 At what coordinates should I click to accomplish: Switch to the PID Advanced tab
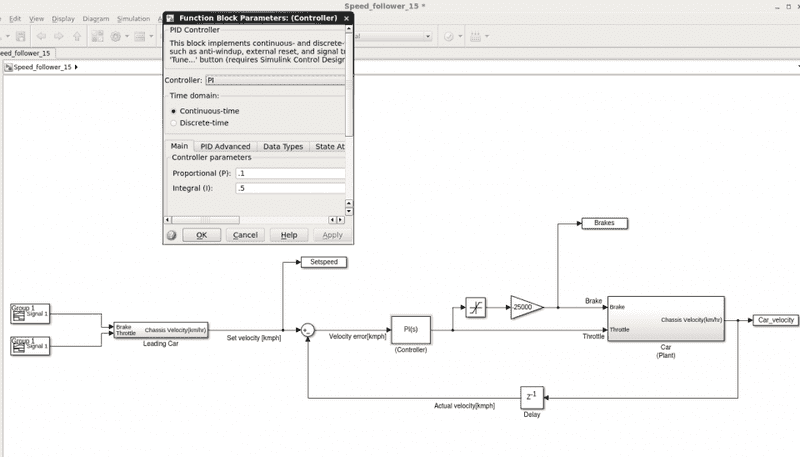225,147
